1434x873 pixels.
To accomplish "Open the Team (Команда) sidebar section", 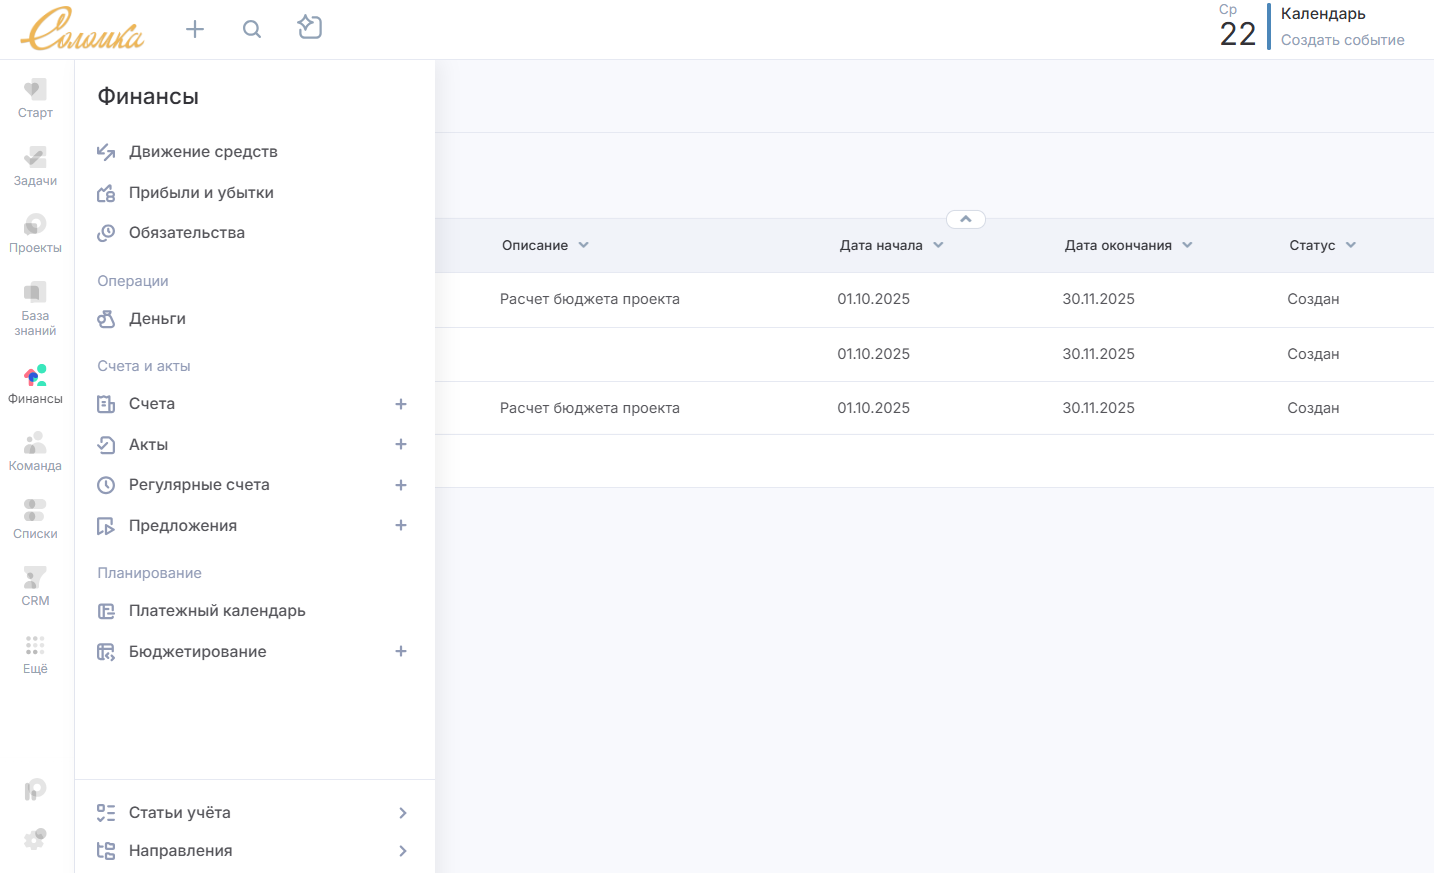I will [35, 451].
